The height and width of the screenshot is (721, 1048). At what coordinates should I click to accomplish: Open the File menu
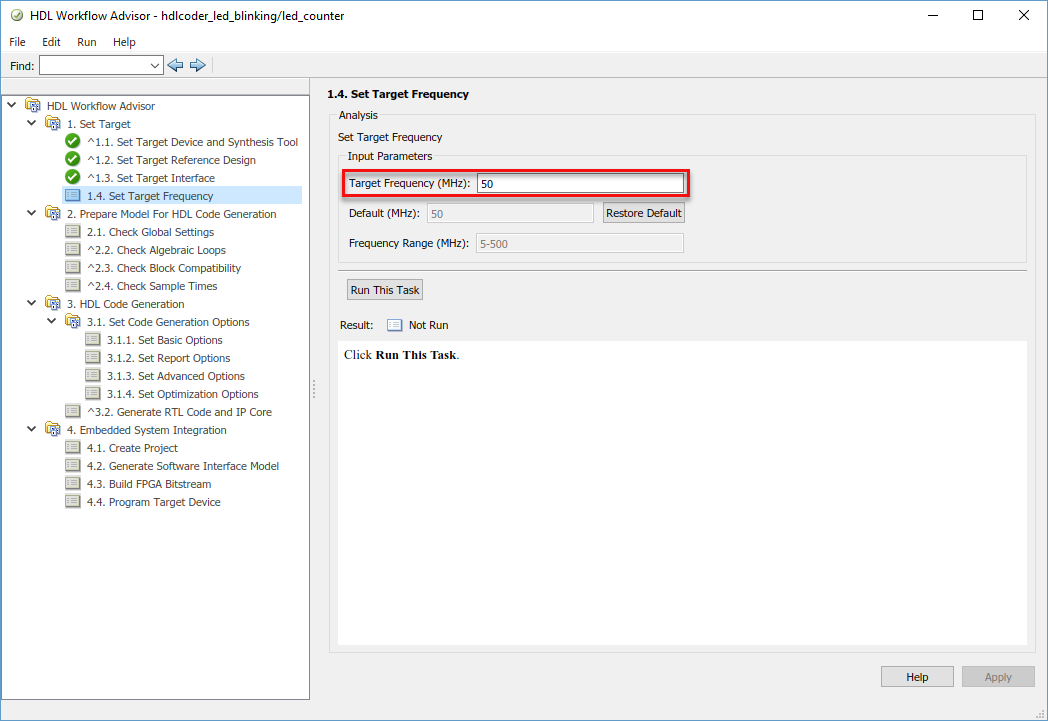[18, 42]
